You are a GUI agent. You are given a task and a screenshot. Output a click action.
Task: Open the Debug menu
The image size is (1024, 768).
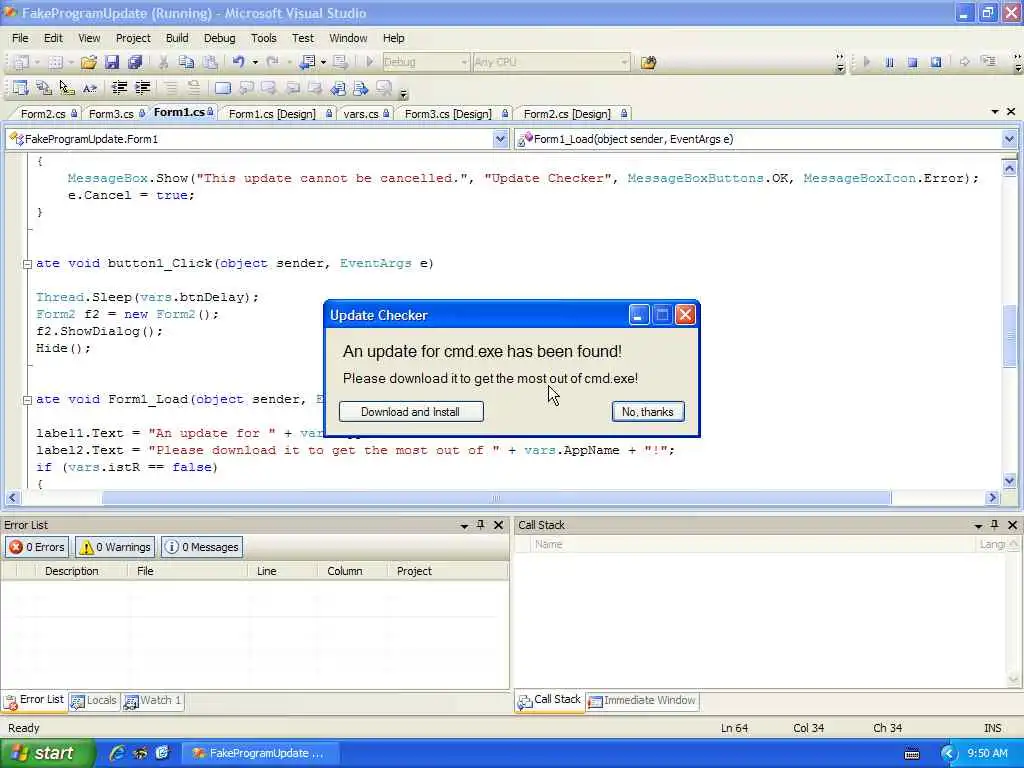pos(219,38)
